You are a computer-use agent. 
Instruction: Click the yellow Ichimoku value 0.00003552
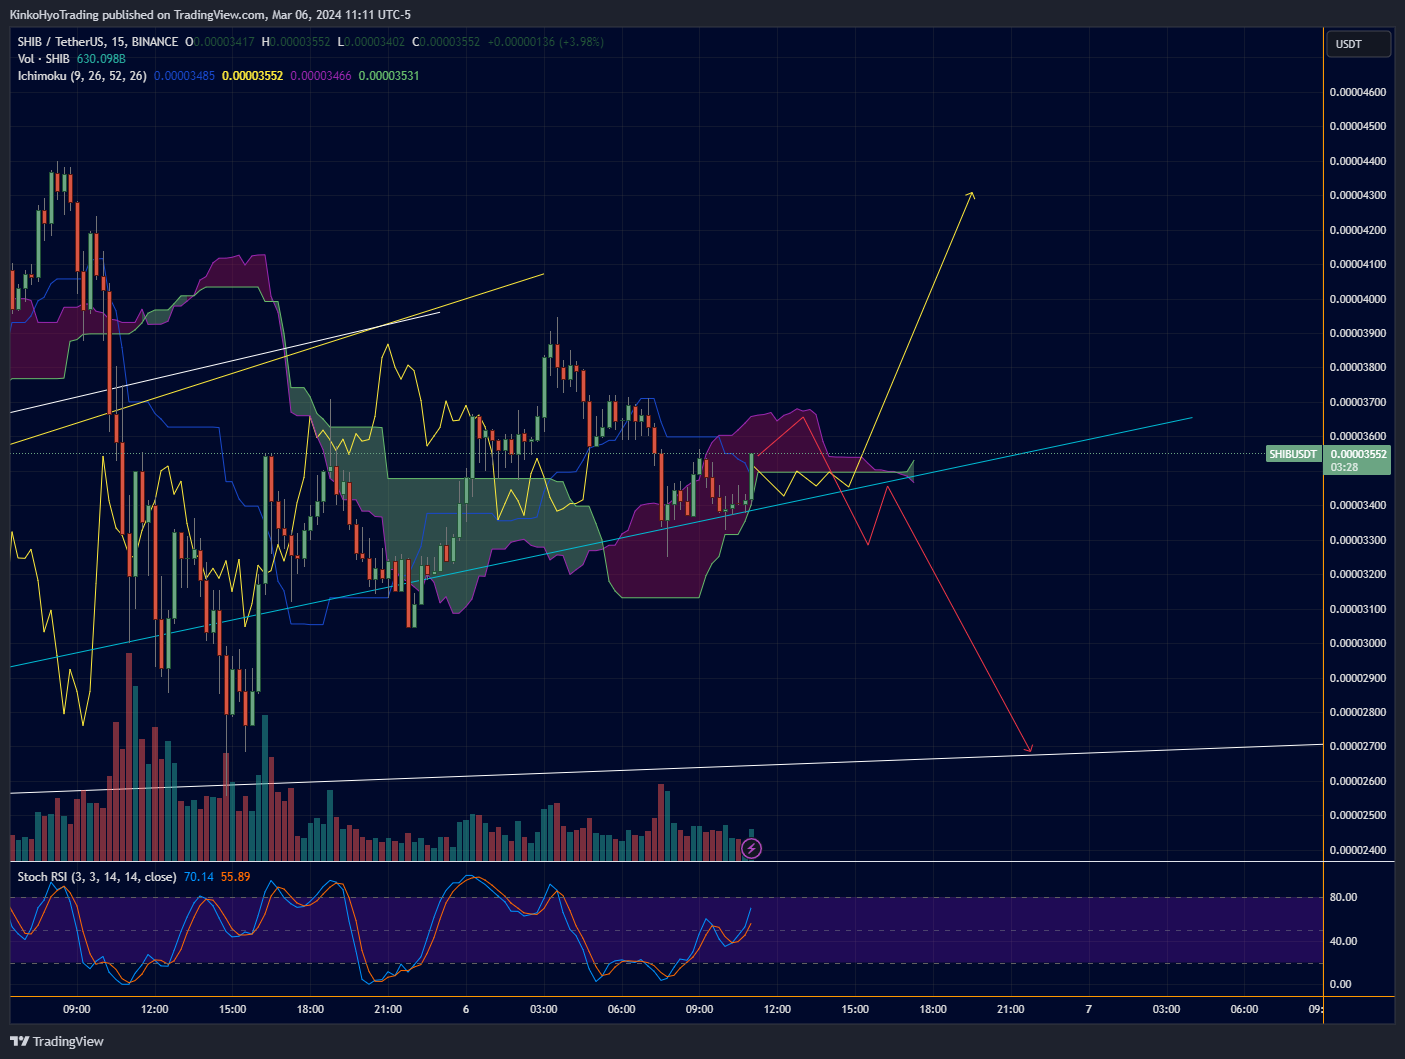[x=252, y=76]
